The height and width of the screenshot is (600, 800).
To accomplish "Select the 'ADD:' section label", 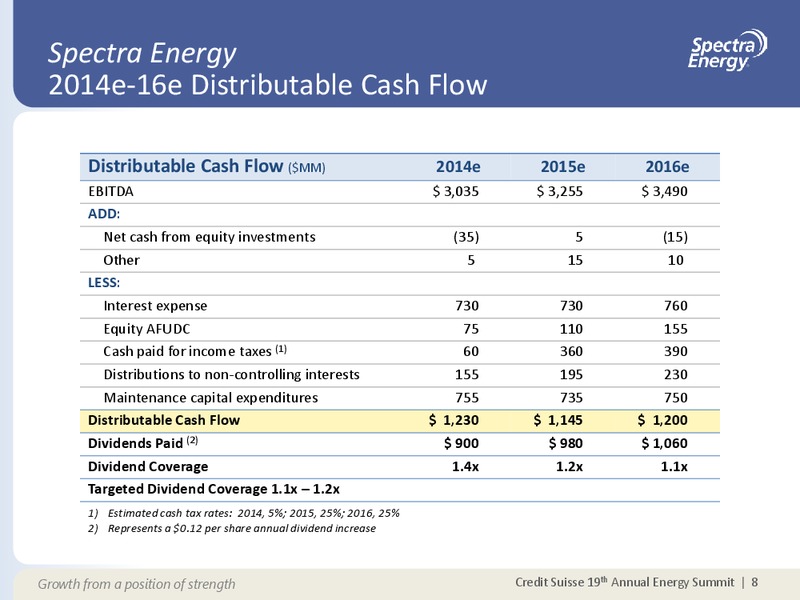I will [x=104, y=214].
